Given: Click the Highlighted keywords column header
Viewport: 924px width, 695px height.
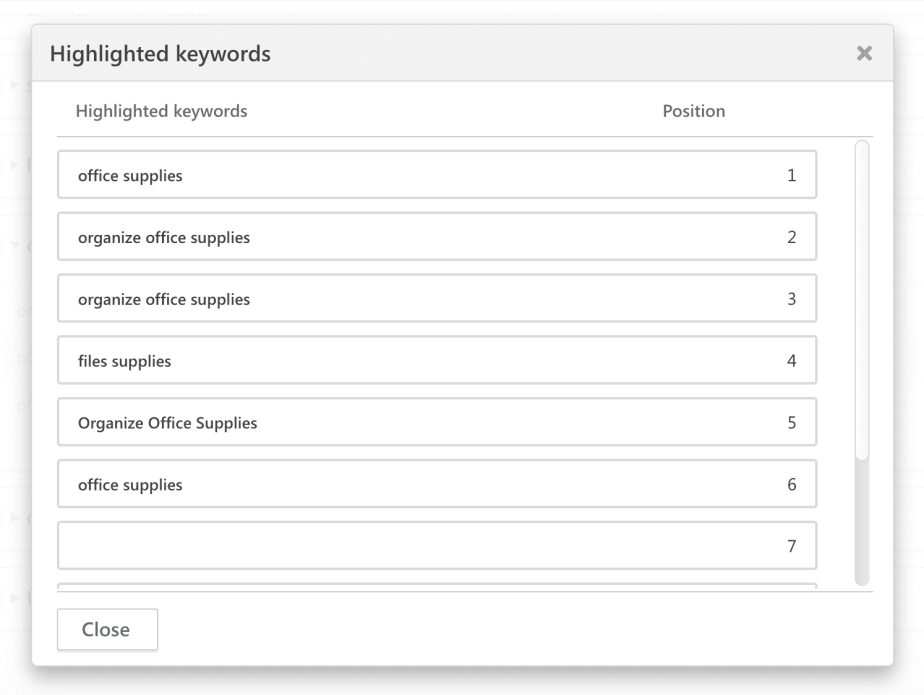Looking at the screenshot, I should click(161, 111).
